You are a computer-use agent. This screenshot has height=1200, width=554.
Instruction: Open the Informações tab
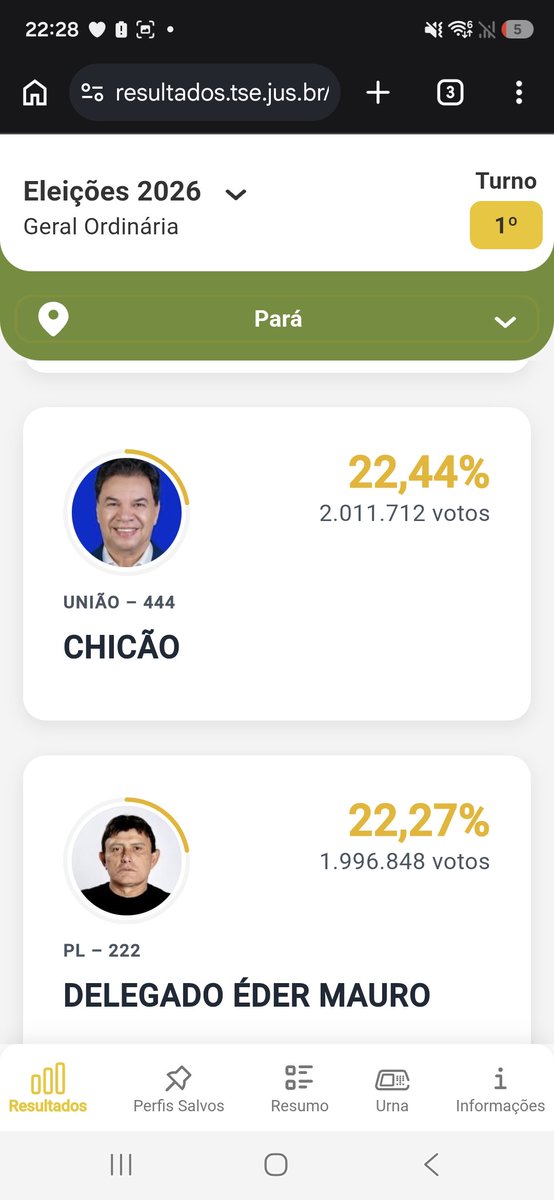500,1089
